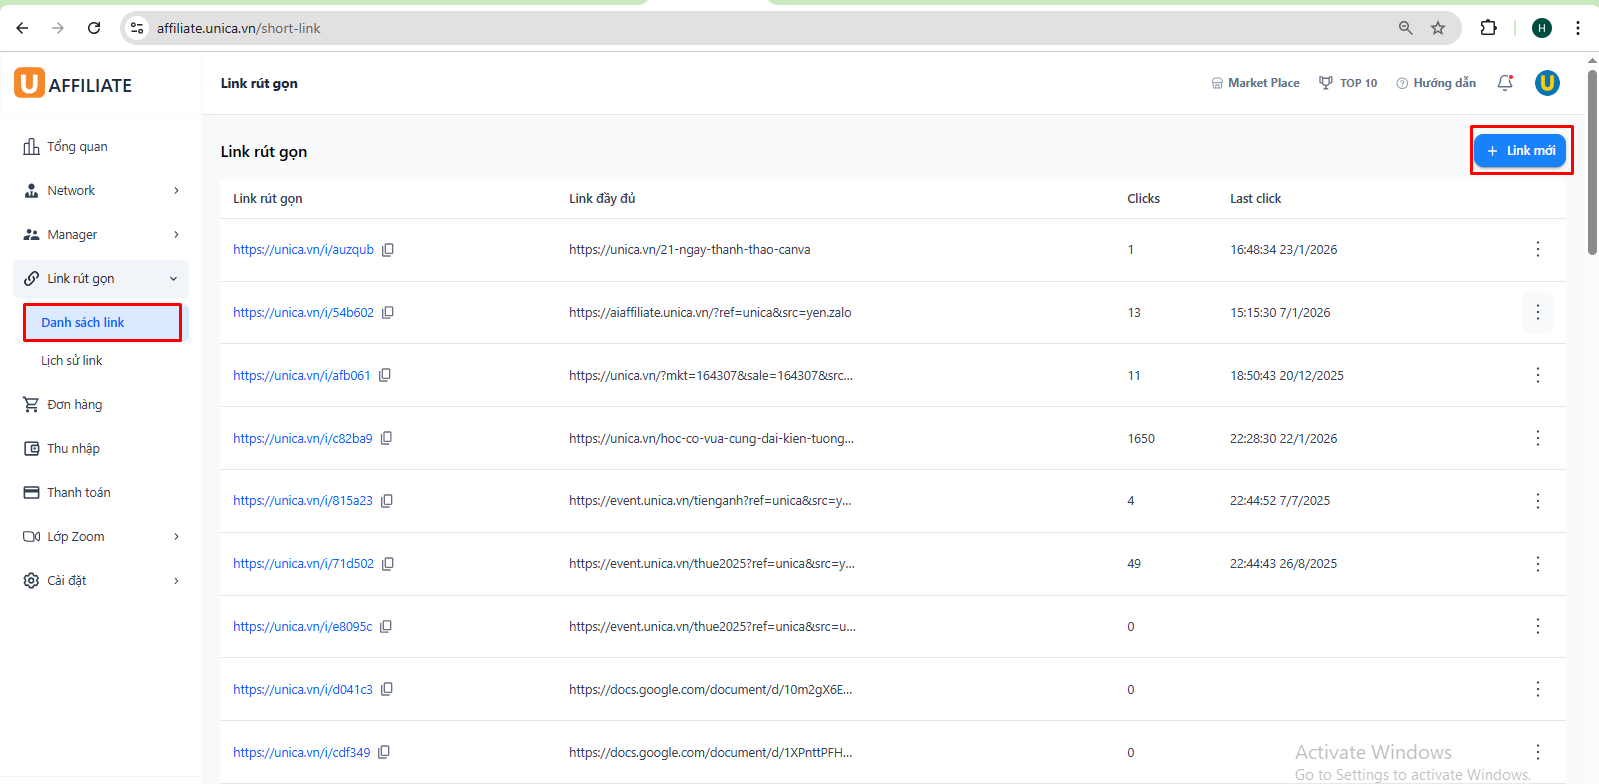
Task: Copy the 71d502 short link
Action: click(x=388, y=564)
